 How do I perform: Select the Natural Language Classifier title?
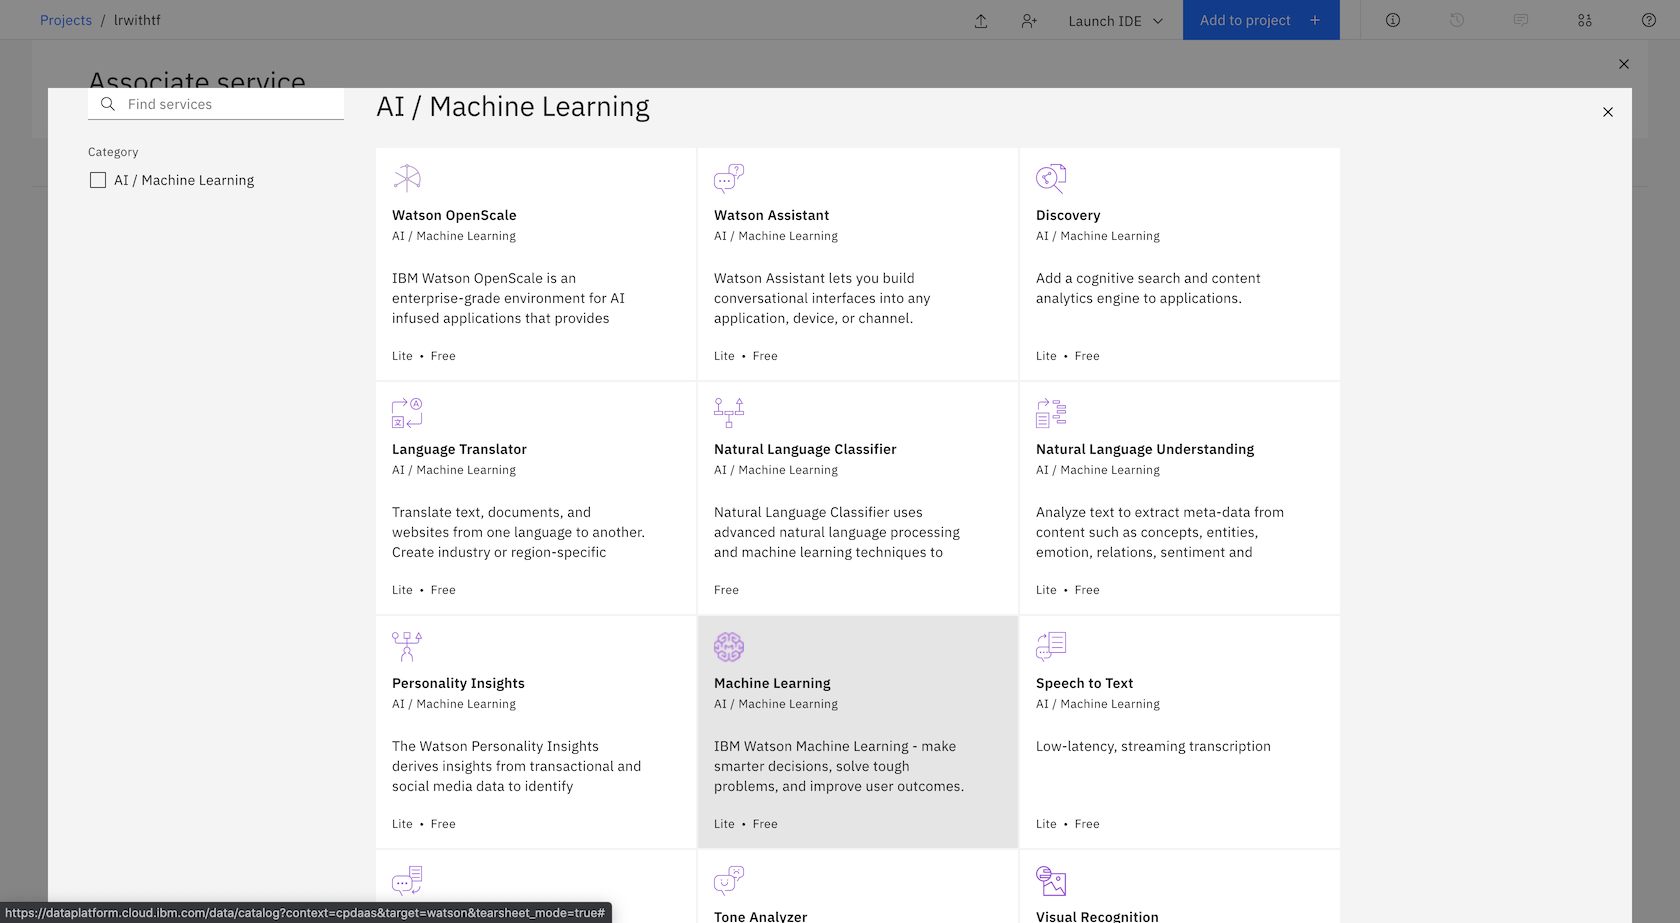click(x=805, y=449)
